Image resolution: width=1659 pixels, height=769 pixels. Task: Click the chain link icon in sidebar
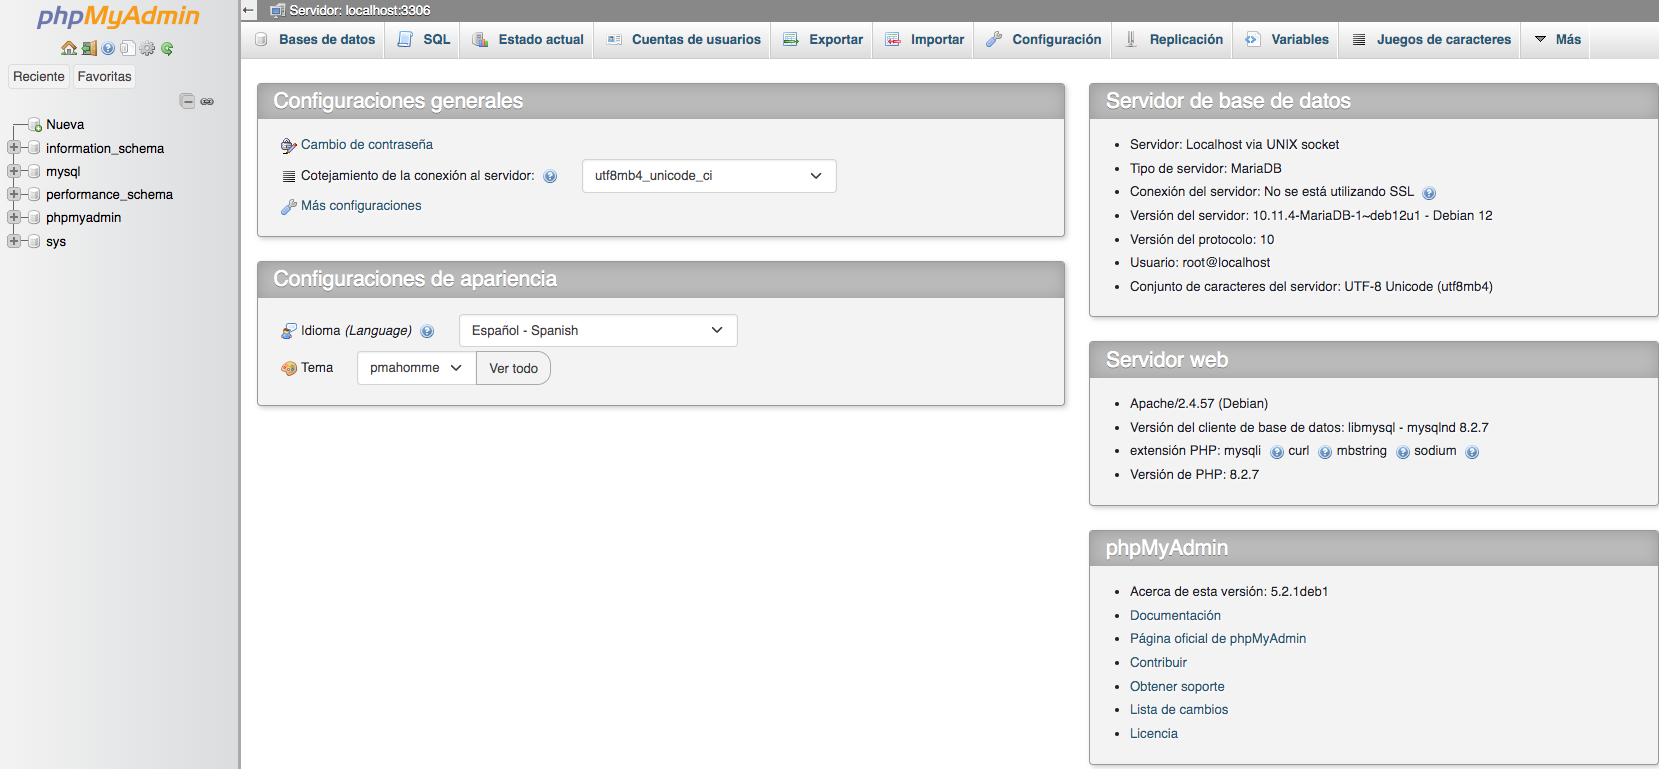[207, 101]
